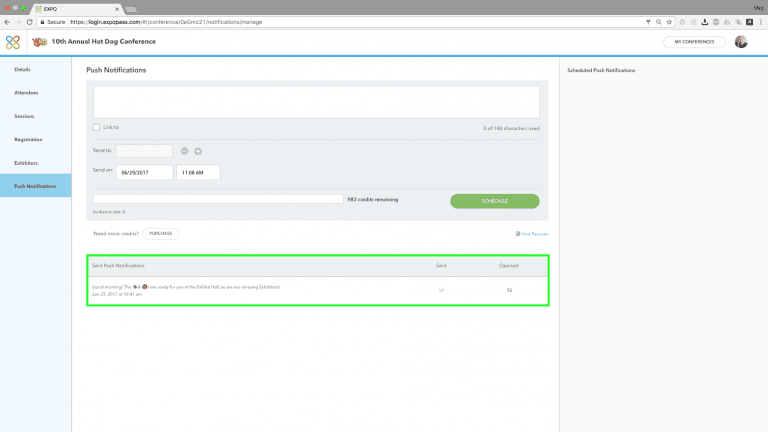768x432 pixels.
Task: Open the user profile avatar
Action: [x=741, y=42]
